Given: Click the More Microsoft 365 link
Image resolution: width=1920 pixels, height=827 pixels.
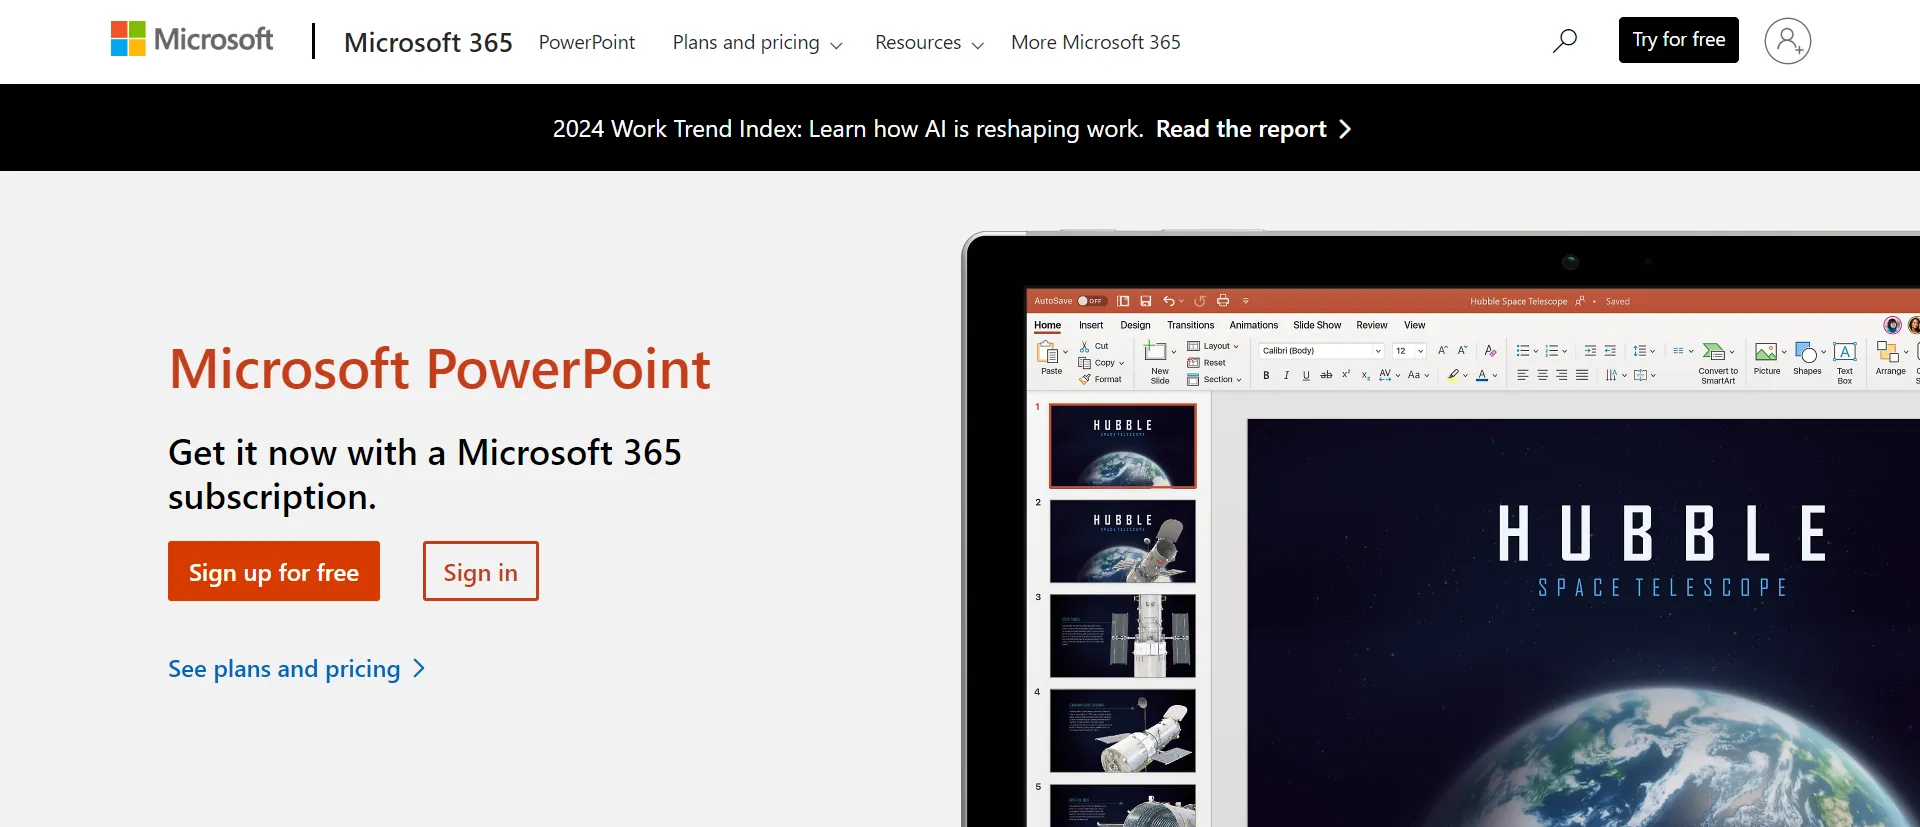Looking at the screenshot, I should coord(1096,42).
